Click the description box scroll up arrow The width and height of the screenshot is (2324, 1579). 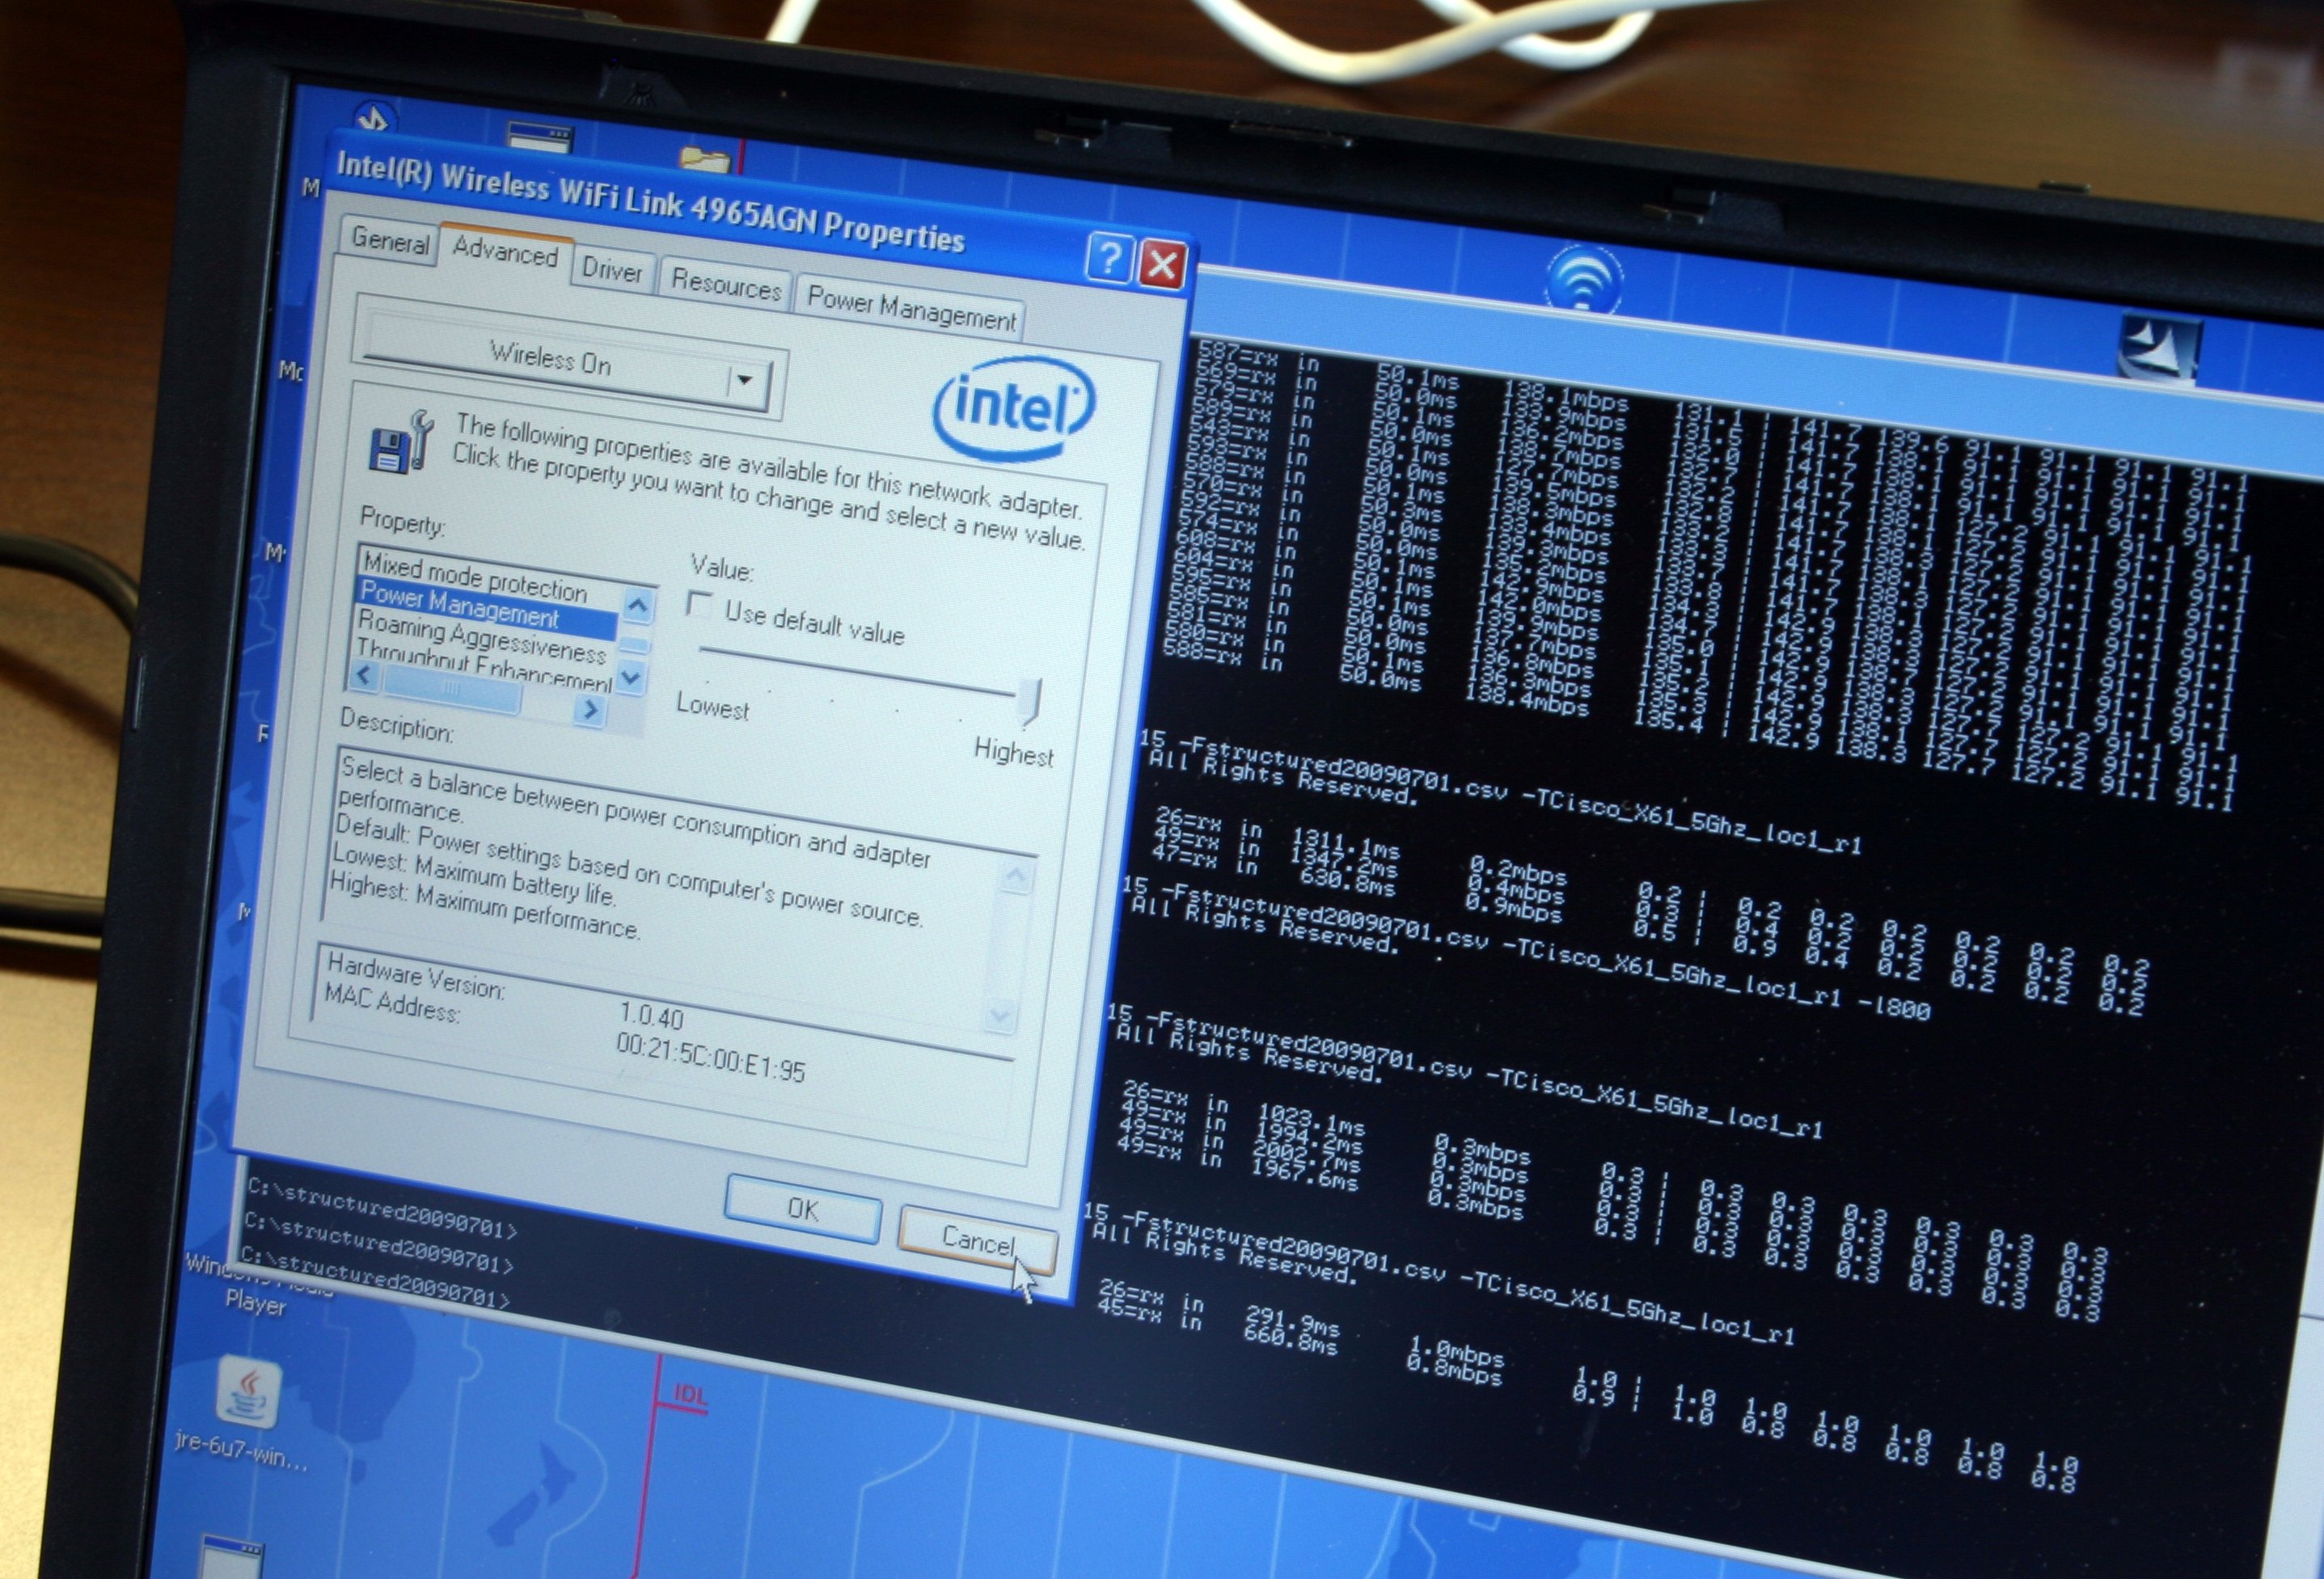(1016, 877)
